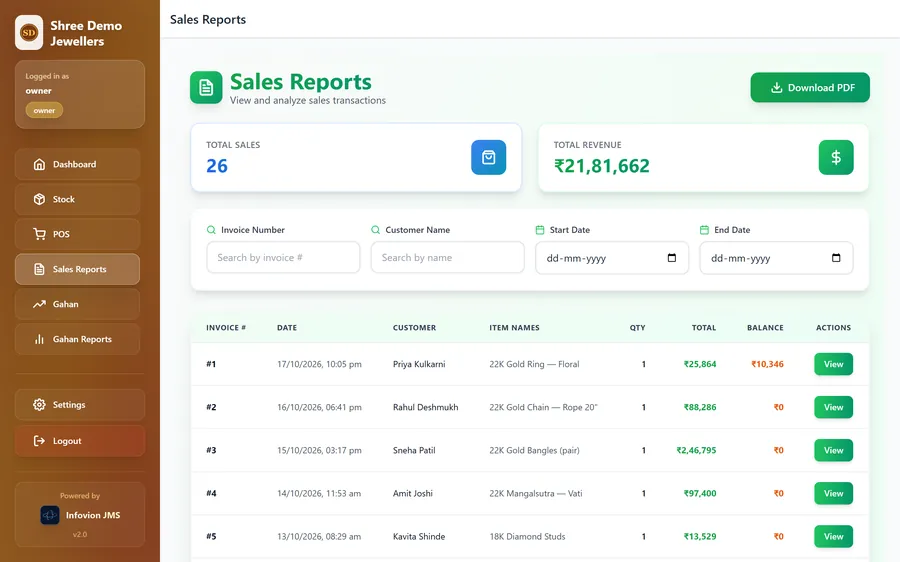View invoice #2 for Rahul Deshmukh
Image resolution: width=900 pixels, height=562 pixels.
pos(833,407)
